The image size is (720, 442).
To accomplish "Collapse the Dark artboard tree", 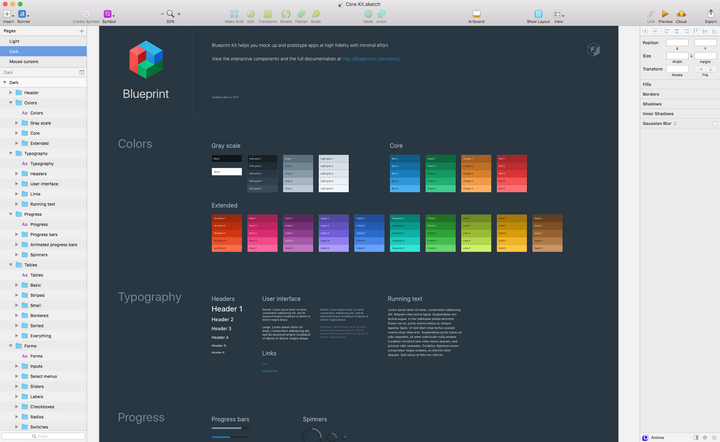I will pyautogui.click(x=5, y=83).
